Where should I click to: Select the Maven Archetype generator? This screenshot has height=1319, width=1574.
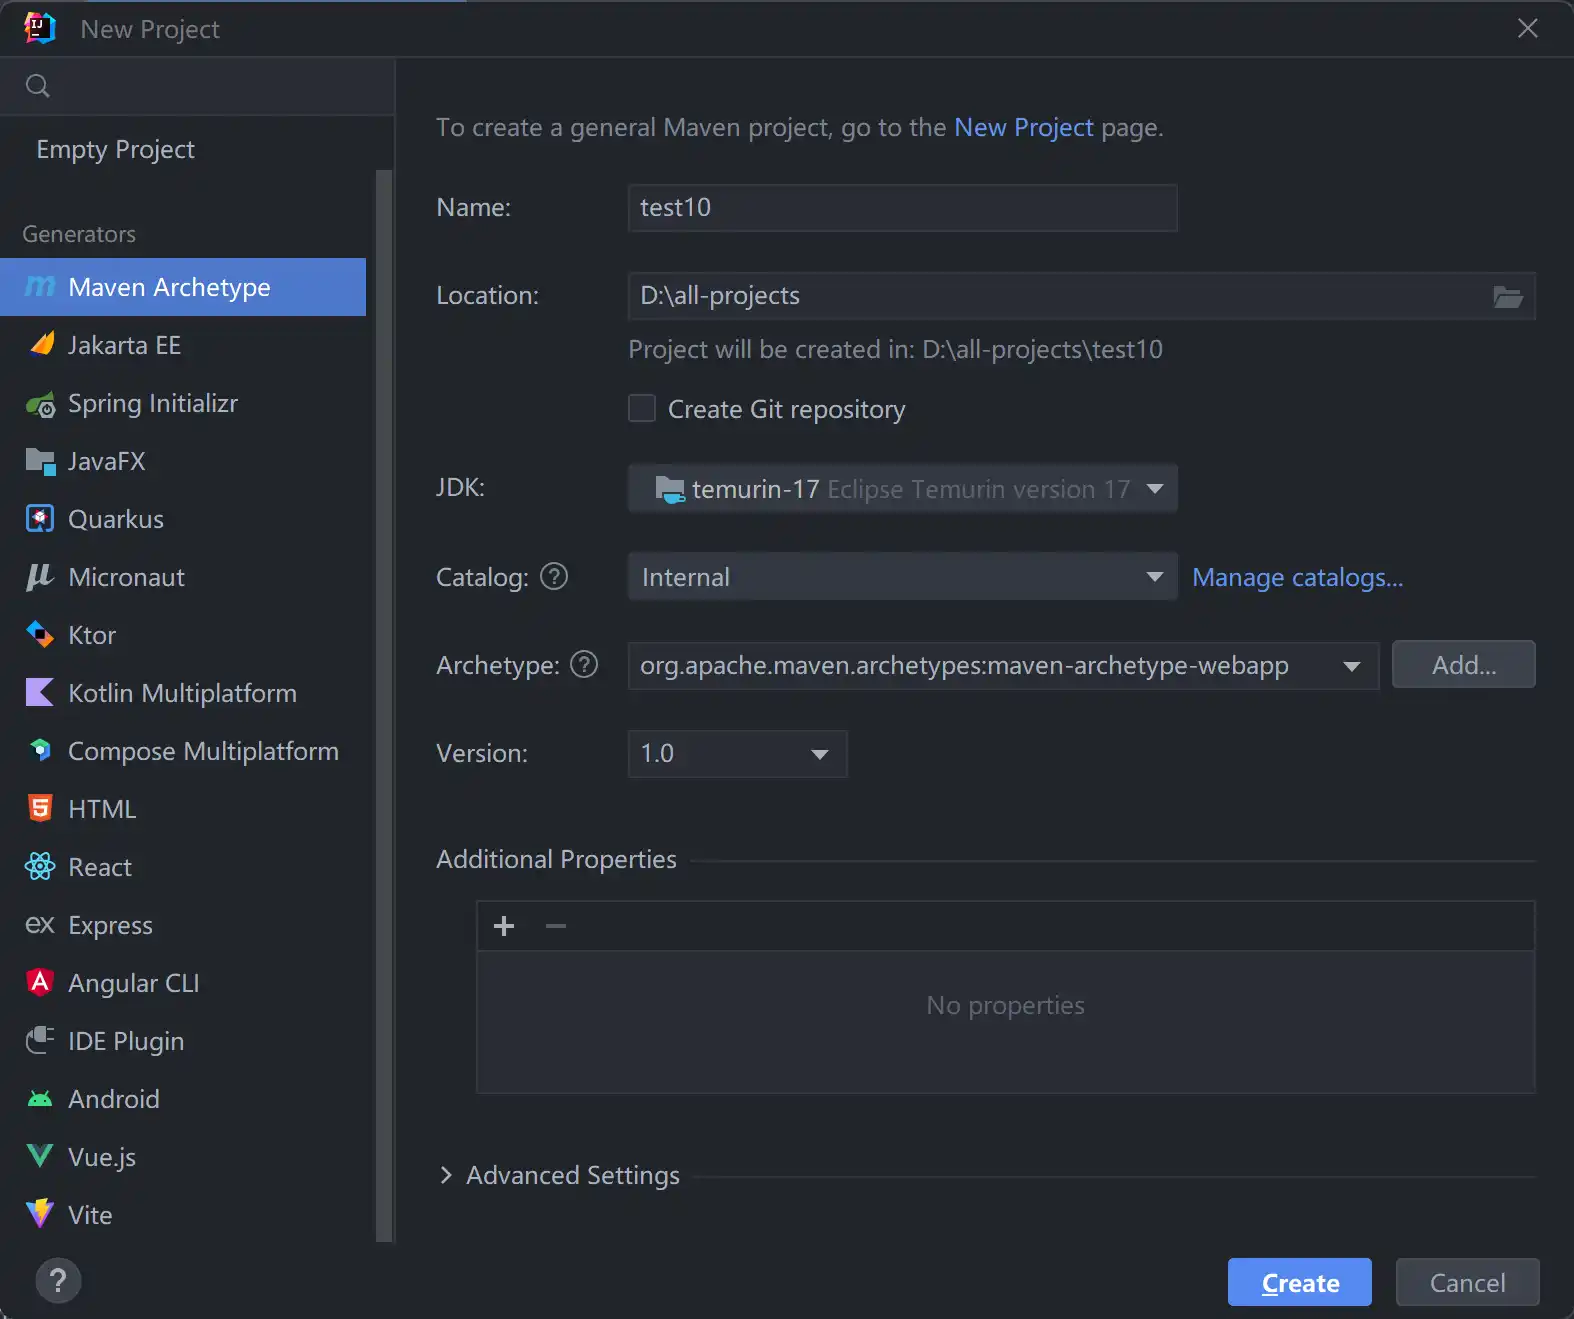click(183, 287)
